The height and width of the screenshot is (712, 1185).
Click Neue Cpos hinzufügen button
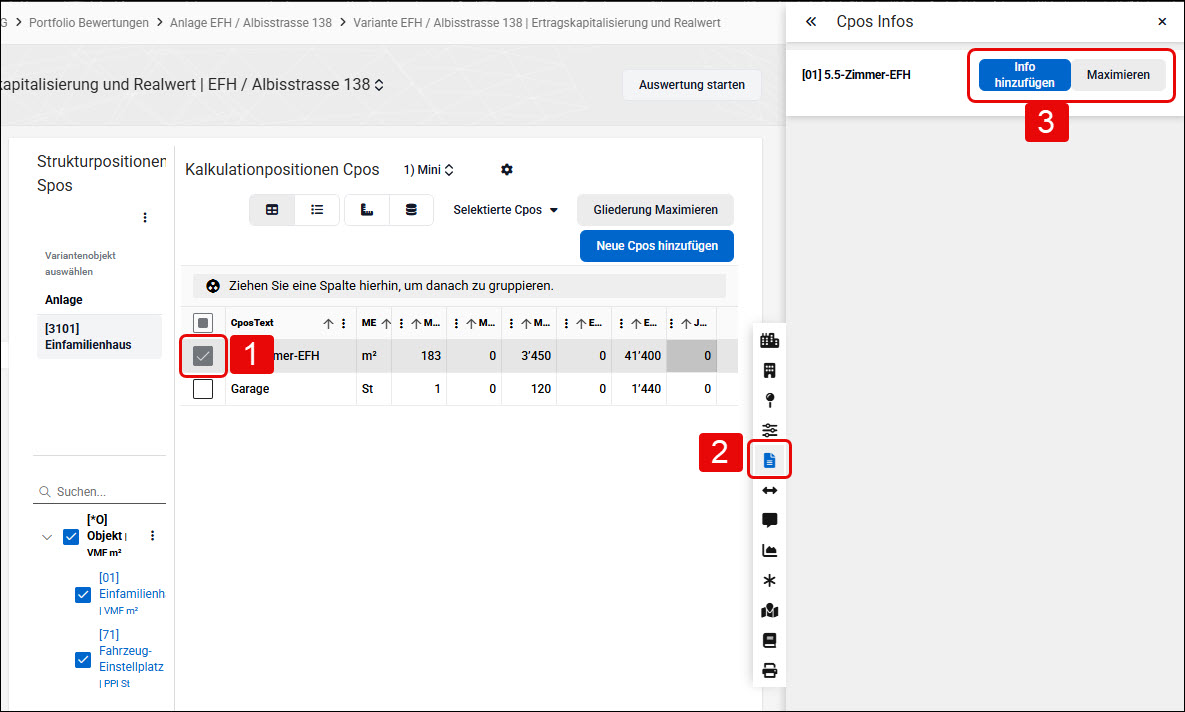pos(657,246)
